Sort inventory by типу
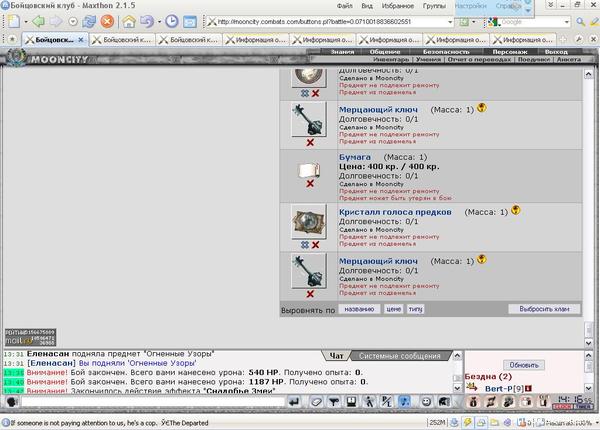The height and width of the screenshot is (430, 600). pyautogui.click(x=415, y=309)
